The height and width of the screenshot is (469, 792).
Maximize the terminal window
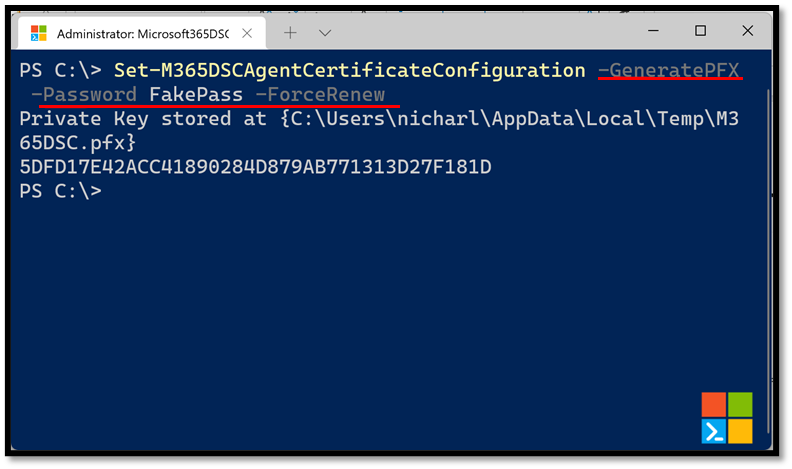tap(700, 31)
